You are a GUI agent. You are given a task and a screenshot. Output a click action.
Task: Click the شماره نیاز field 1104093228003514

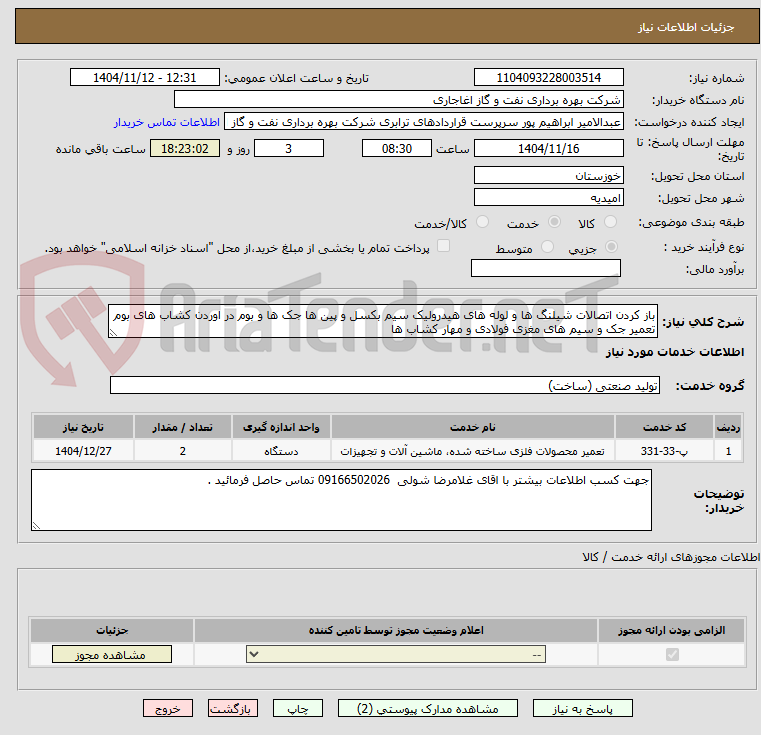pos(549,78)
